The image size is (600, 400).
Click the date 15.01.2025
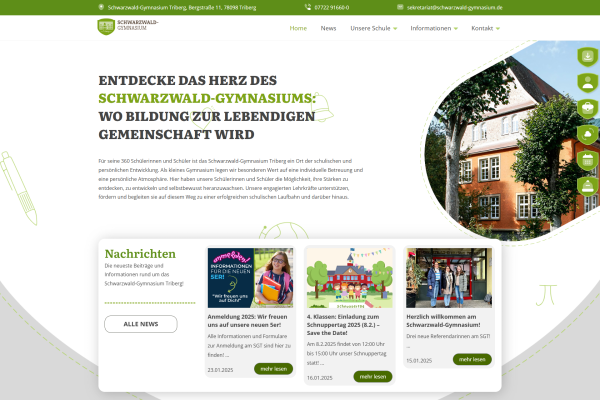419,361
